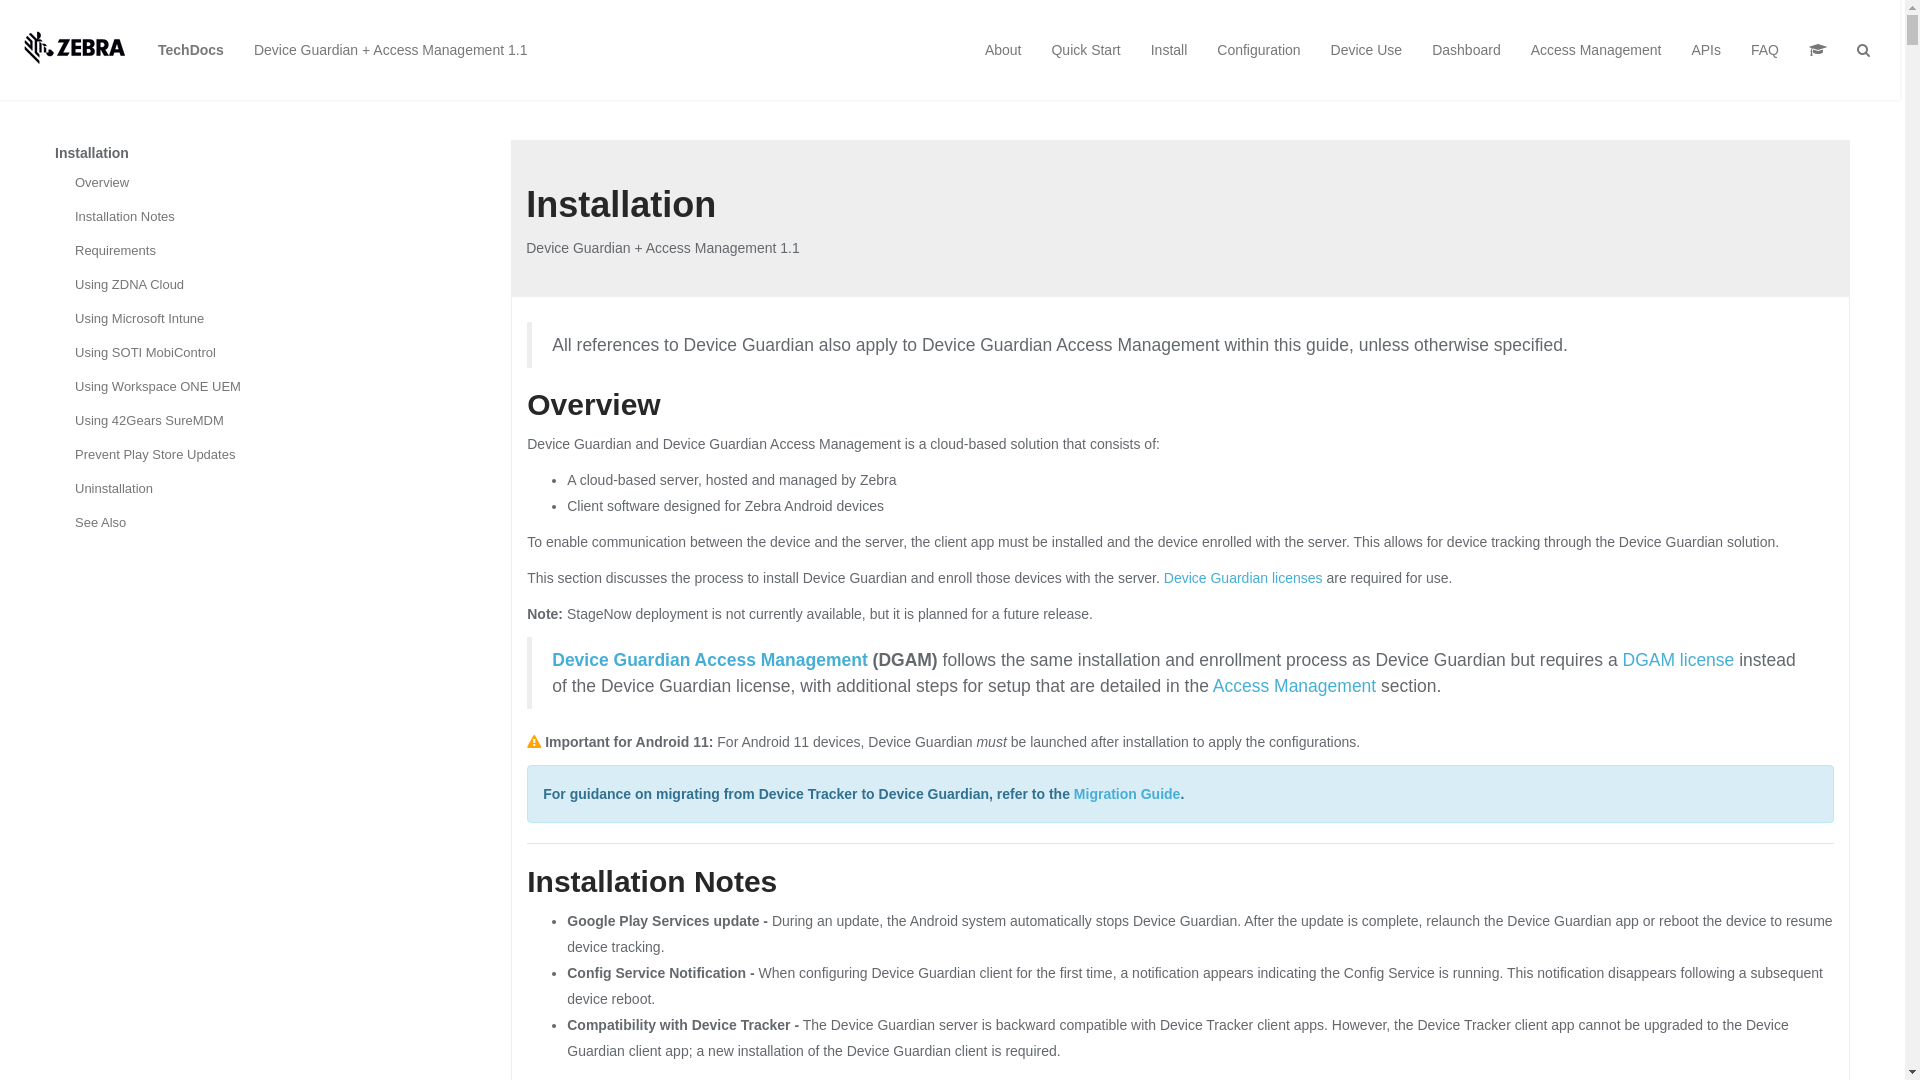
Task: Click the Installation page title
Action: point(621,205)
